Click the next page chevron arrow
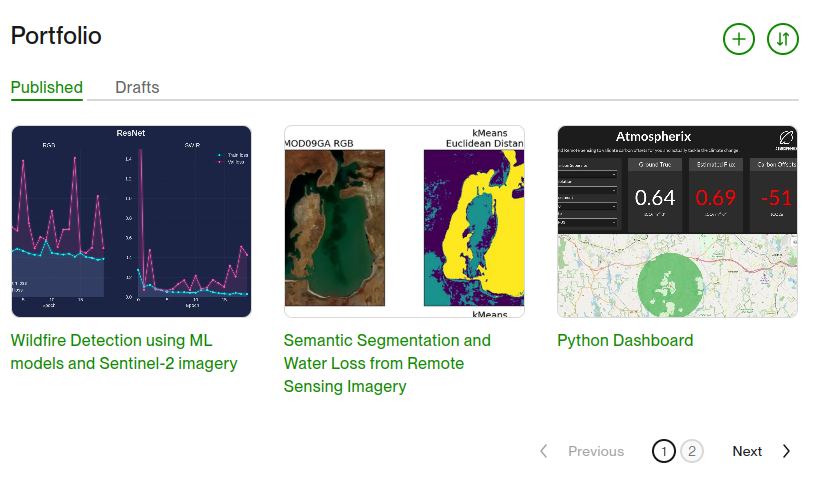Screen dimensions: 814x487 787,451
